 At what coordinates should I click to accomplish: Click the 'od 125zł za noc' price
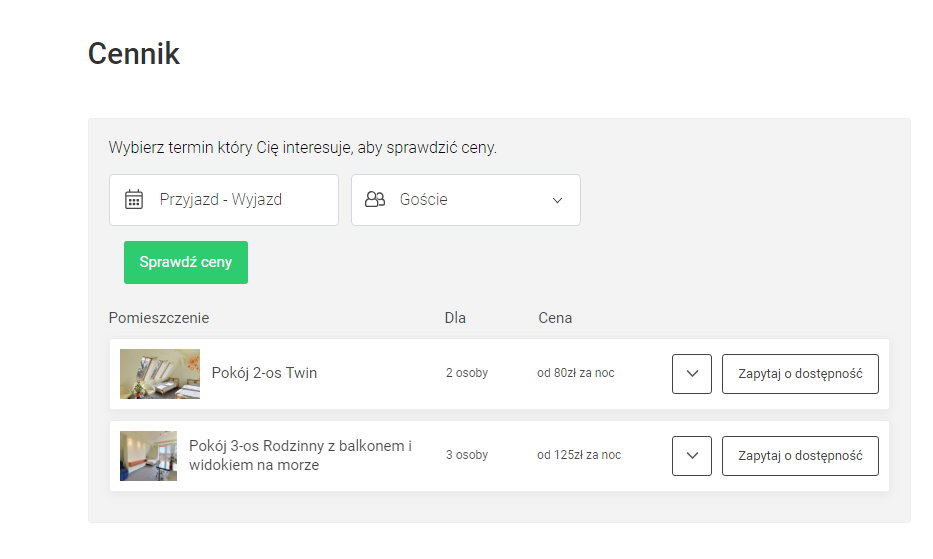point(579,455)
